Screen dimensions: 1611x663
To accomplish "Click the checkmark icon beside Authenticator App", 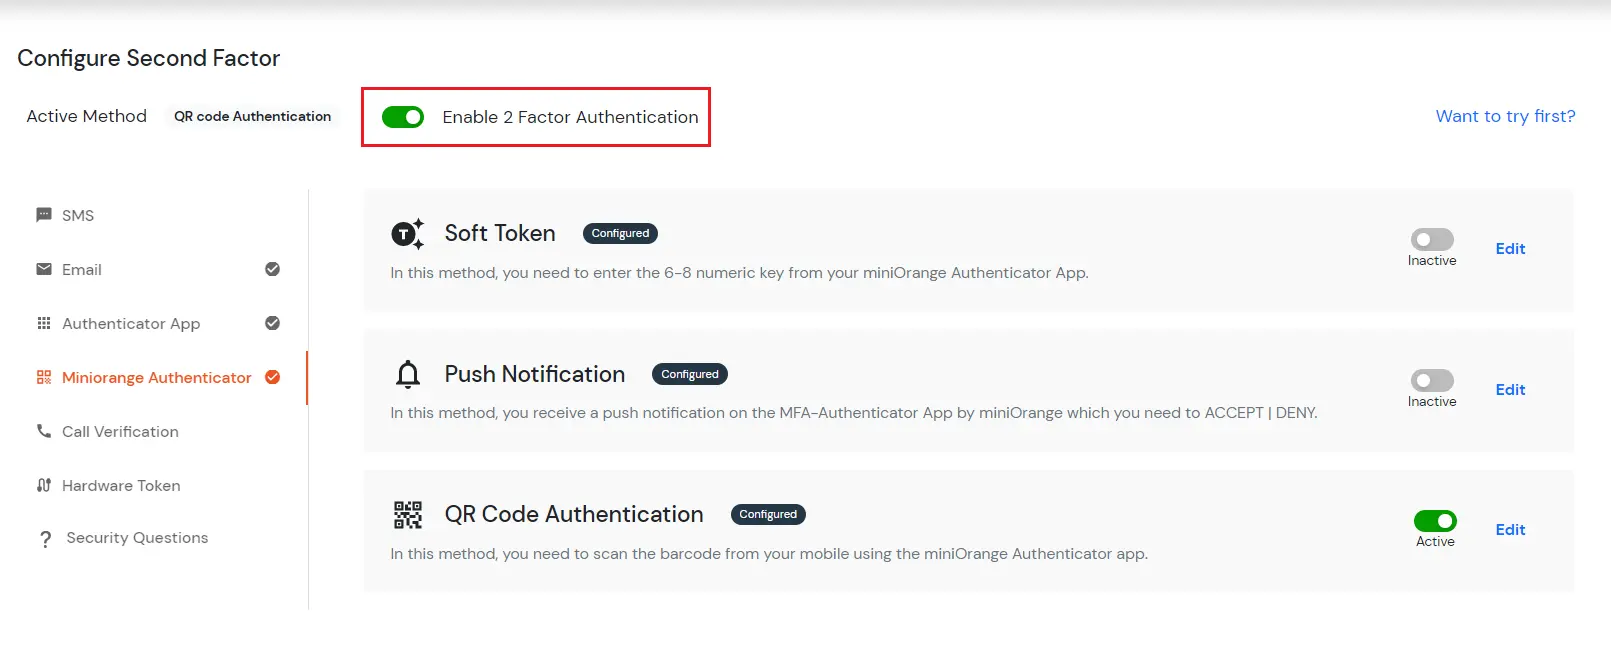I will pyautogui.click(x=272, y=323).
